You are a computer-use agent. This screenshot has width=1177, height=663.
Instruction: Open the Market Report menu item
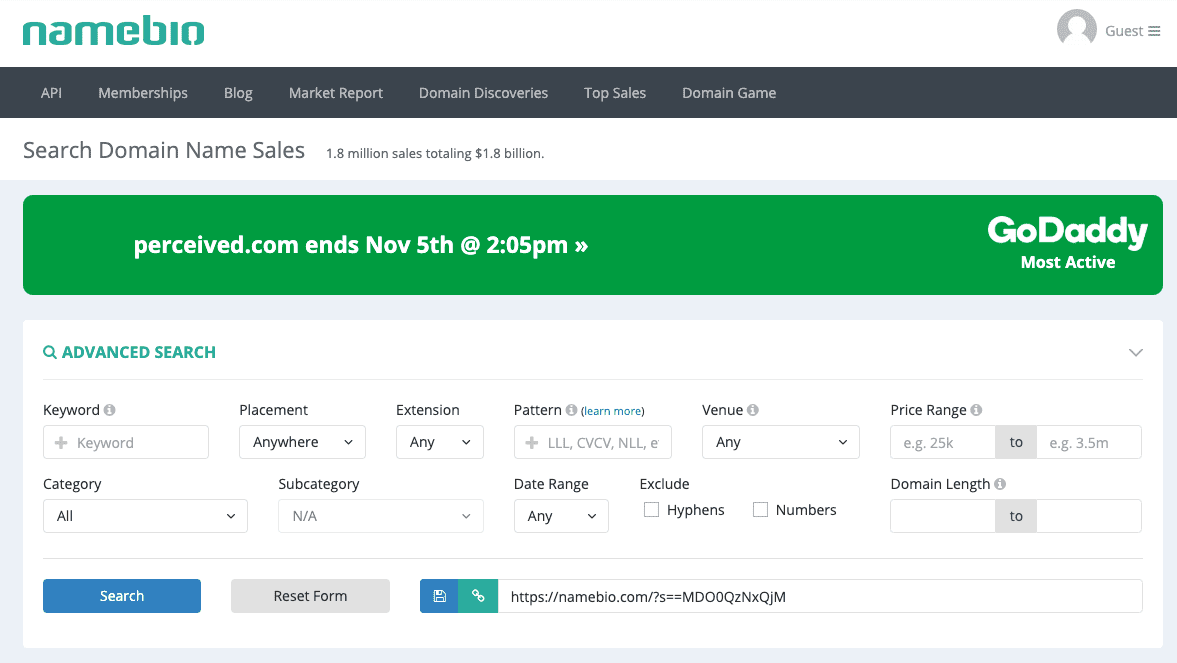[336, 93]
